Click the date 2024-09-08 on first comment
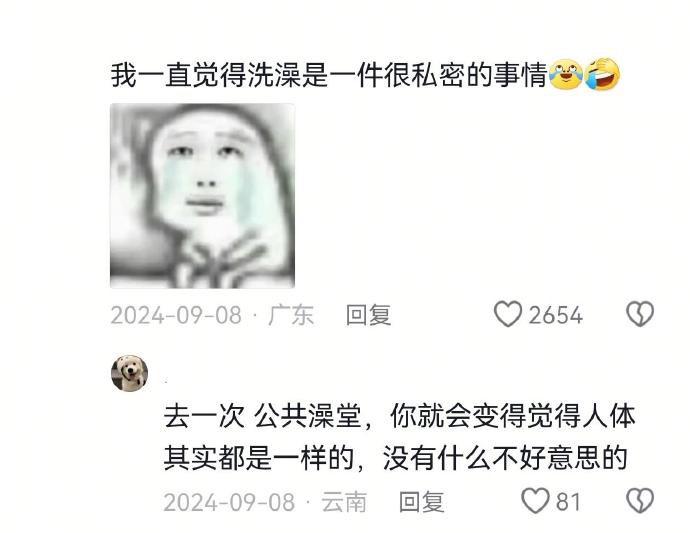 (176, 316)
